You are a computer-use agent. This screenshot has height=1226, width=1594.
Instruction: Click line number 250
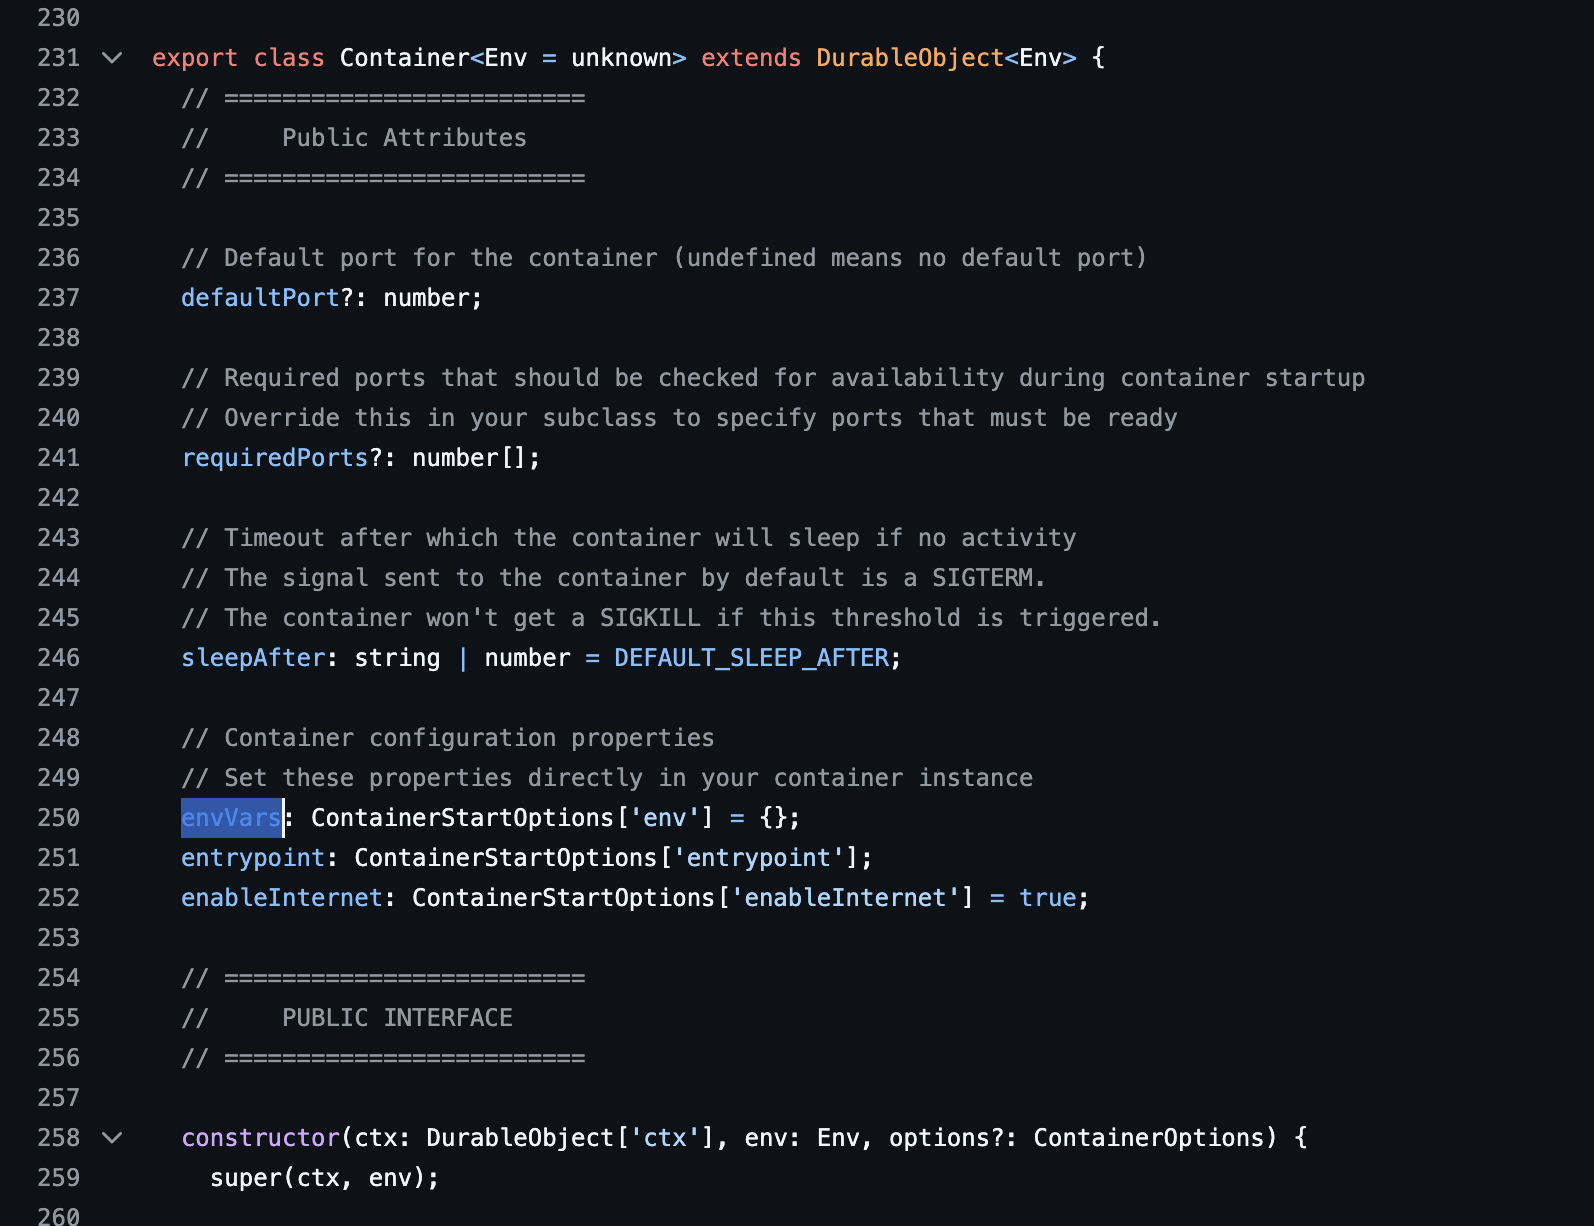pyautogui.click(x=58, y=818)
